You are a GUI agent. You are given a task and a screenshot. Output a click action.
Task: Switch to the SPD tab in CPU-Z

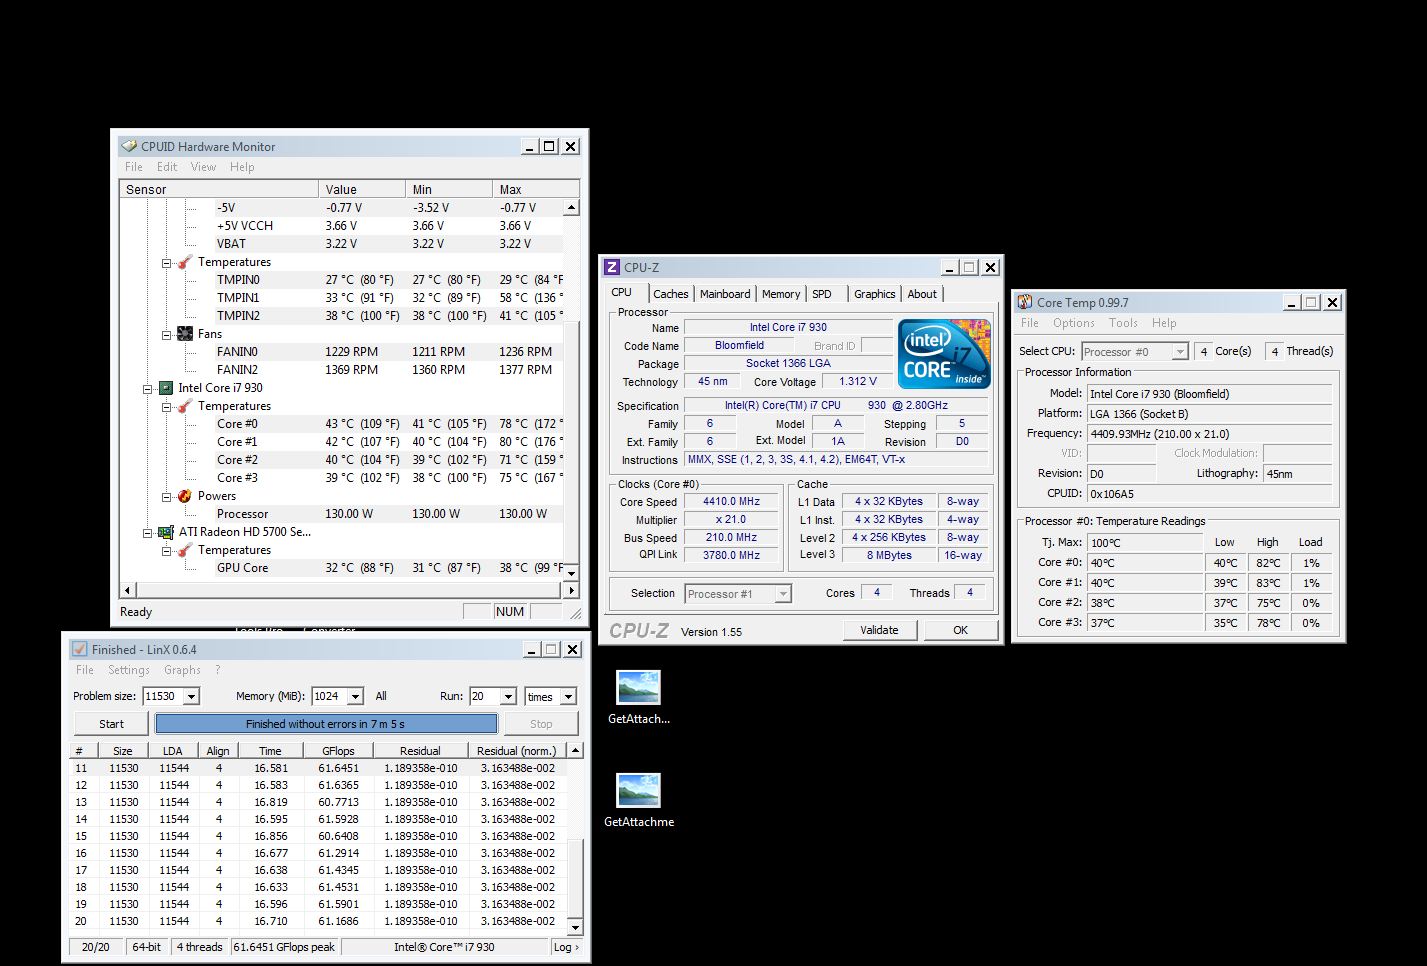coord(822,294)
